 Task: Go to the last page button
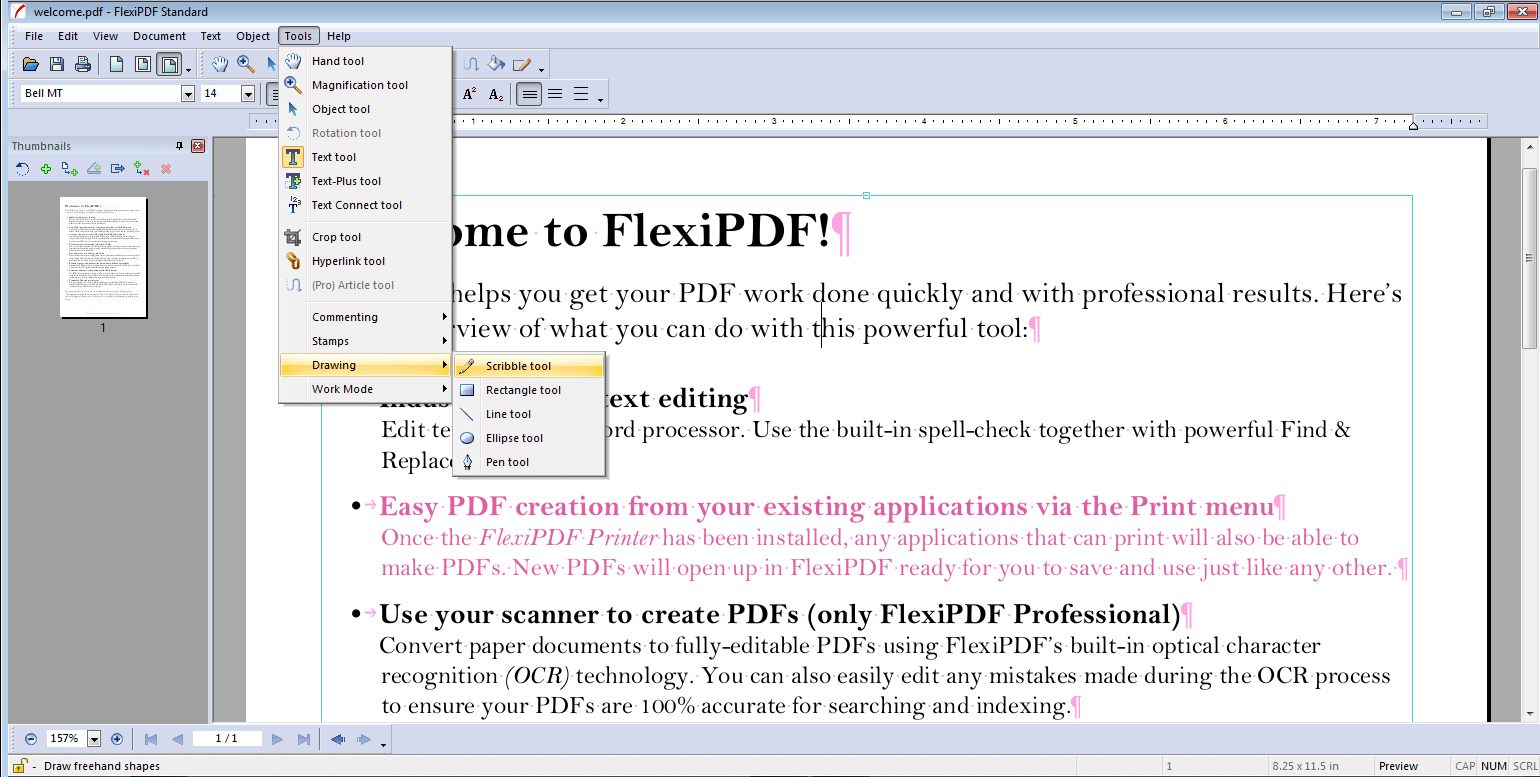coord(304,739)
